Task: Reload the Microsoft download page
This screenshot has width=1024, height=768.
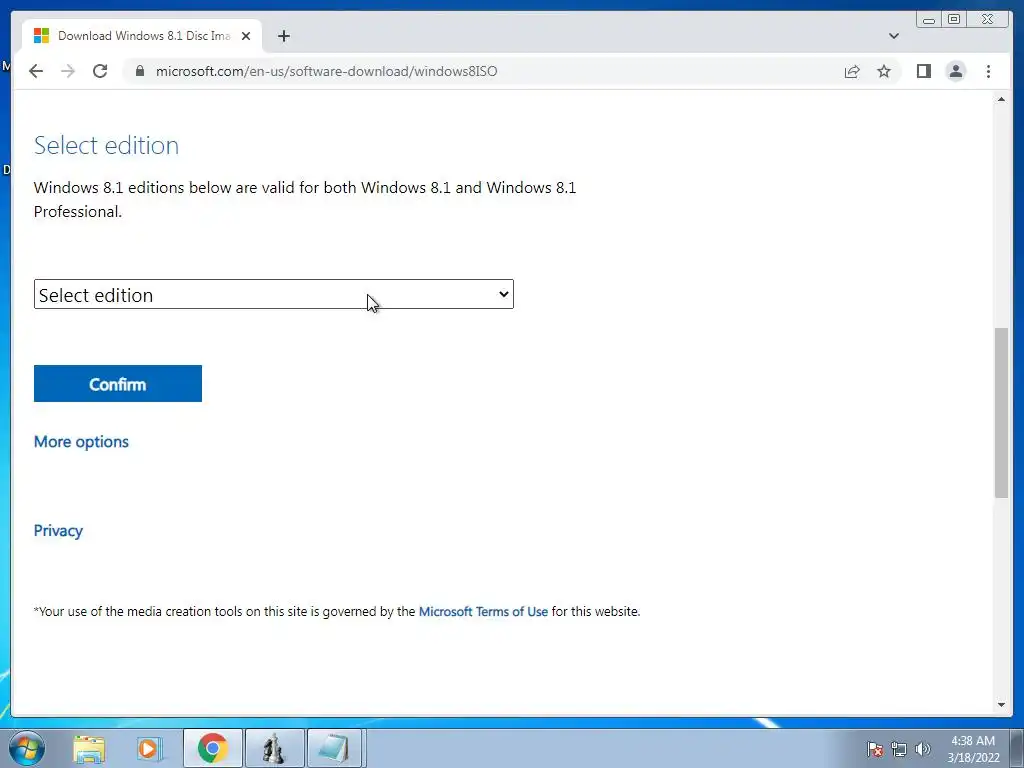Action: [100, 71]
